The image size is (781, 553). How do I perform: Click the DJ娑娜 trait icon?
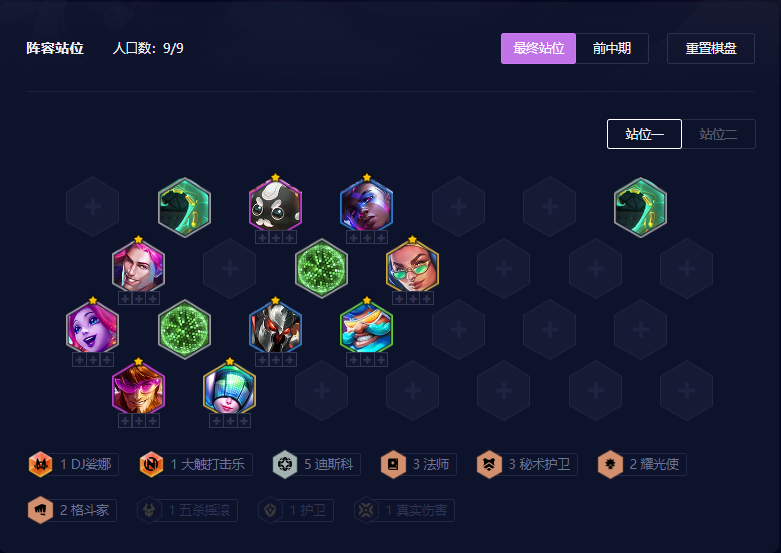pyautogui.click(x=40, y=464)
